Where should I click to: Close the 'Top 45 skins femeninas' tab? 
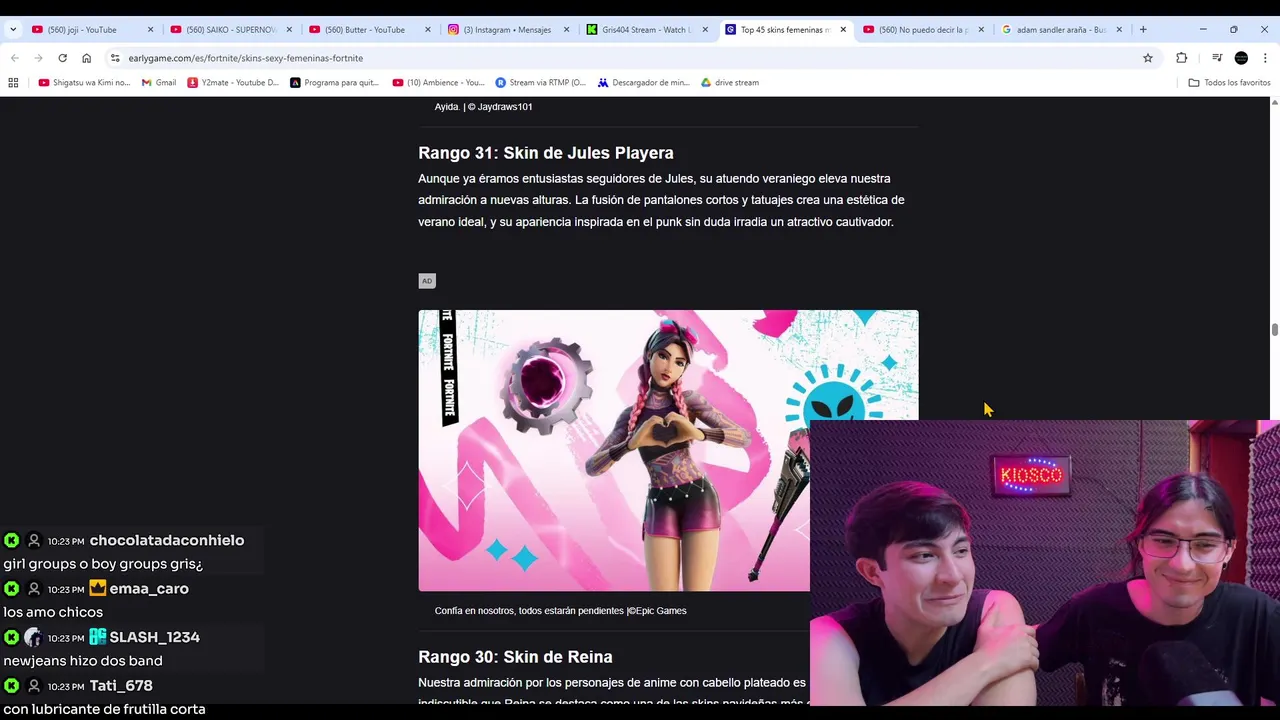tap(843, 30)
